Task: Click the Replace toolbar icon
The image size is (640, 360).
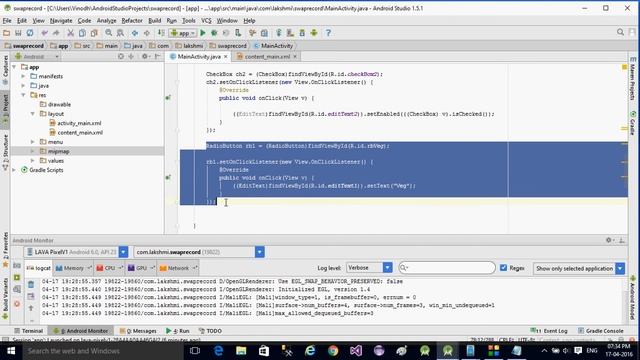Action: (x=120, y=33)
